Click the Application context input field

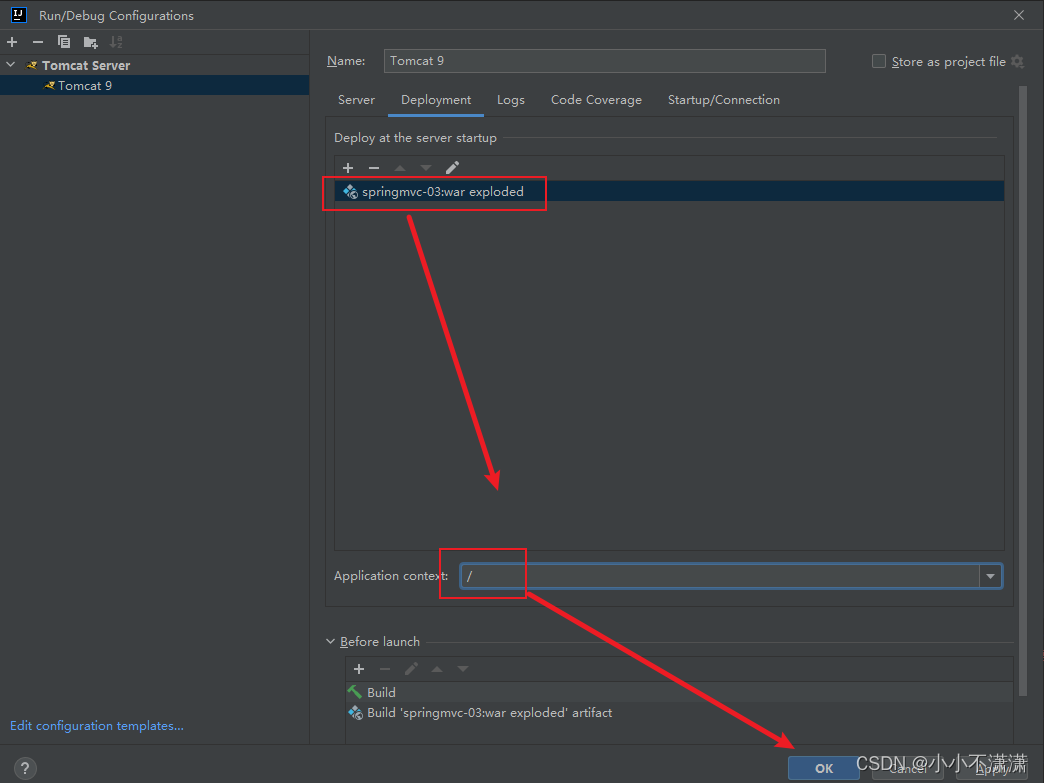click(x=720, y=576)
